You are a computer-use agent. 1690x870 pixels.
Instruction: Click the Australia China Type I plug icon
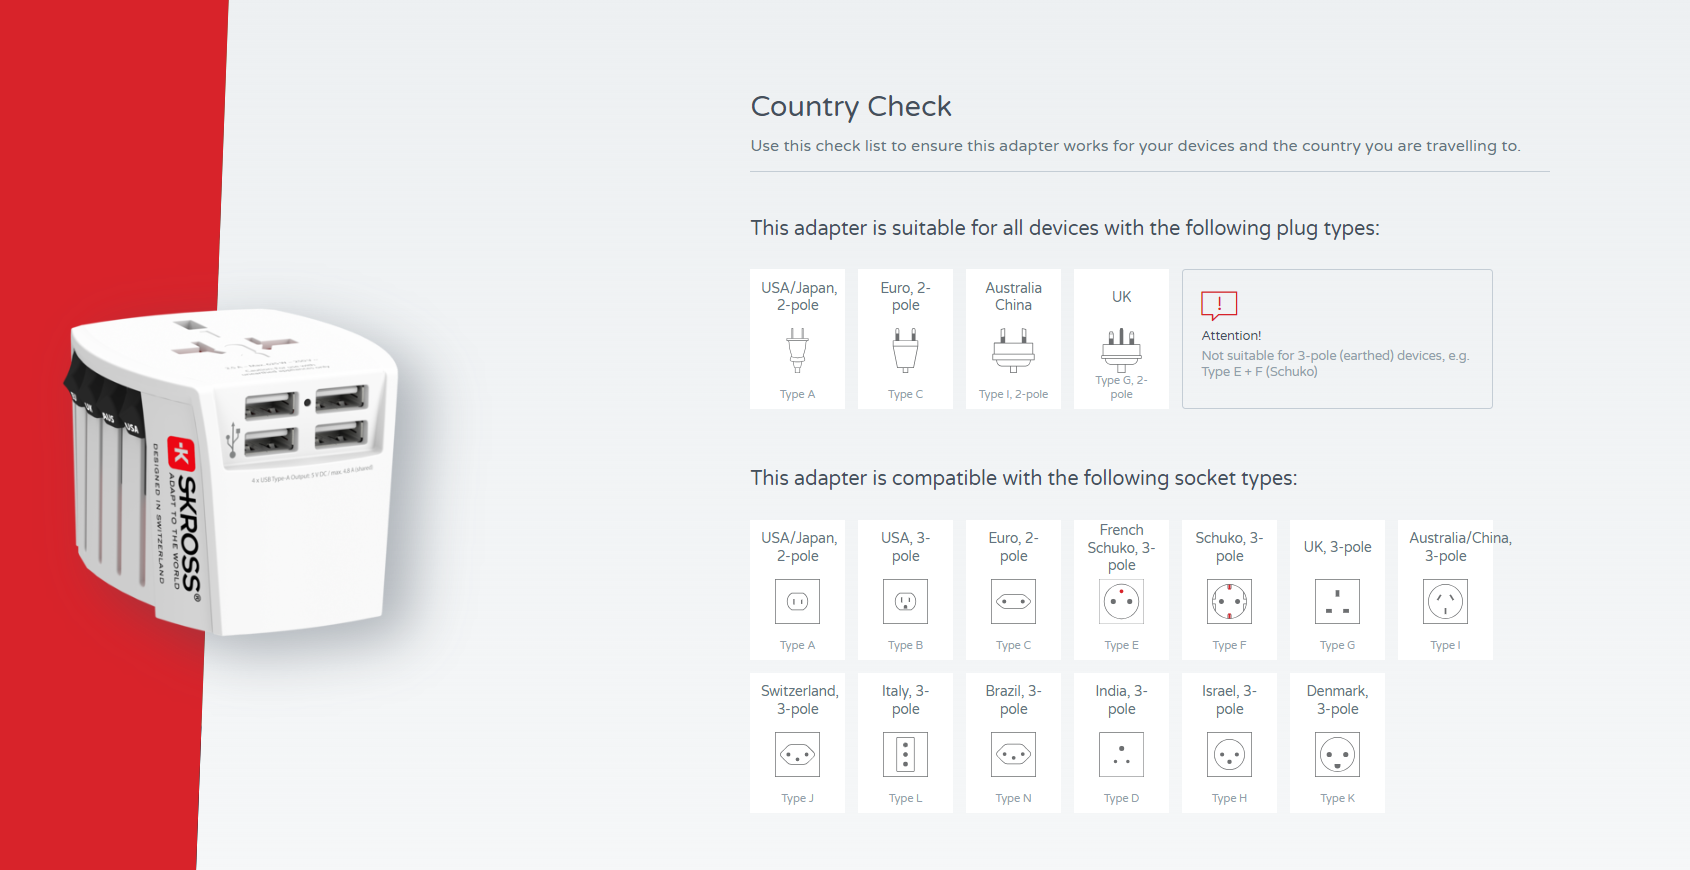[x=1013, y=351]
